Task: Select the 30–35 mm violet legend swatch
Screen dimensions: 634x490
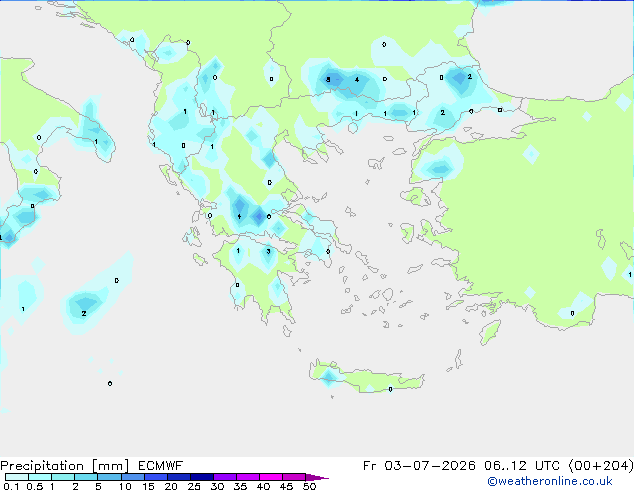Action: [224, 477]
